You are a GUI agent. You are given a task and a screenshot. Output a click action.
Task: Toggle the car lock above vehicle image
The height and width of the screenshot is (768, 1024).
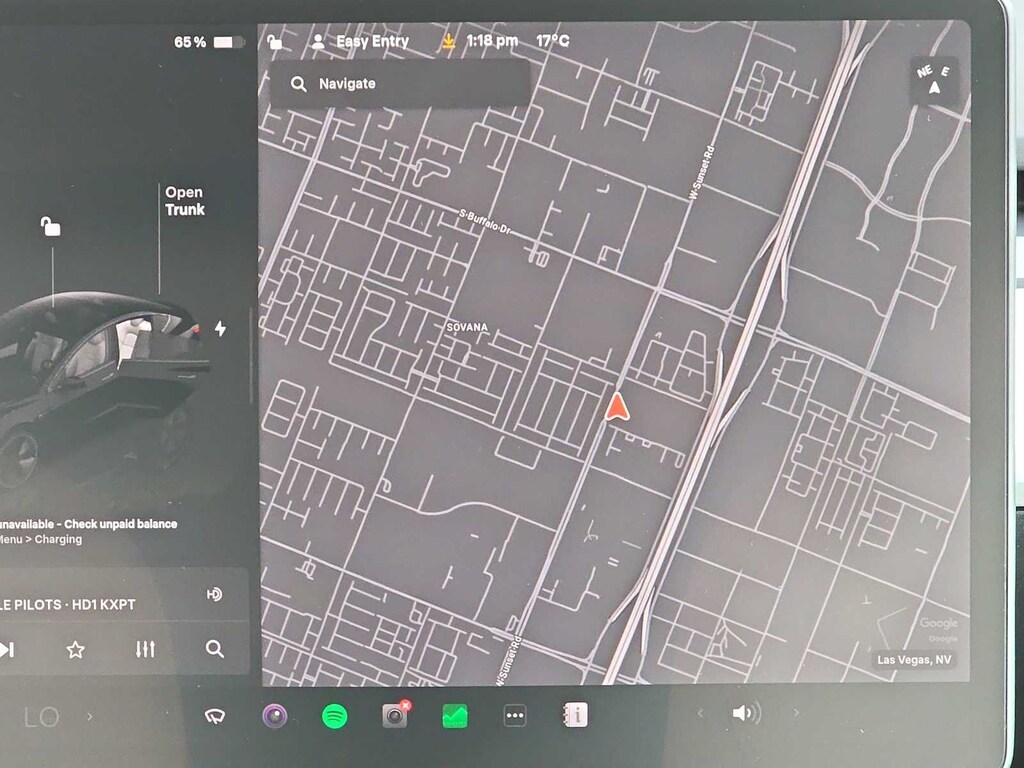point(50,227)
